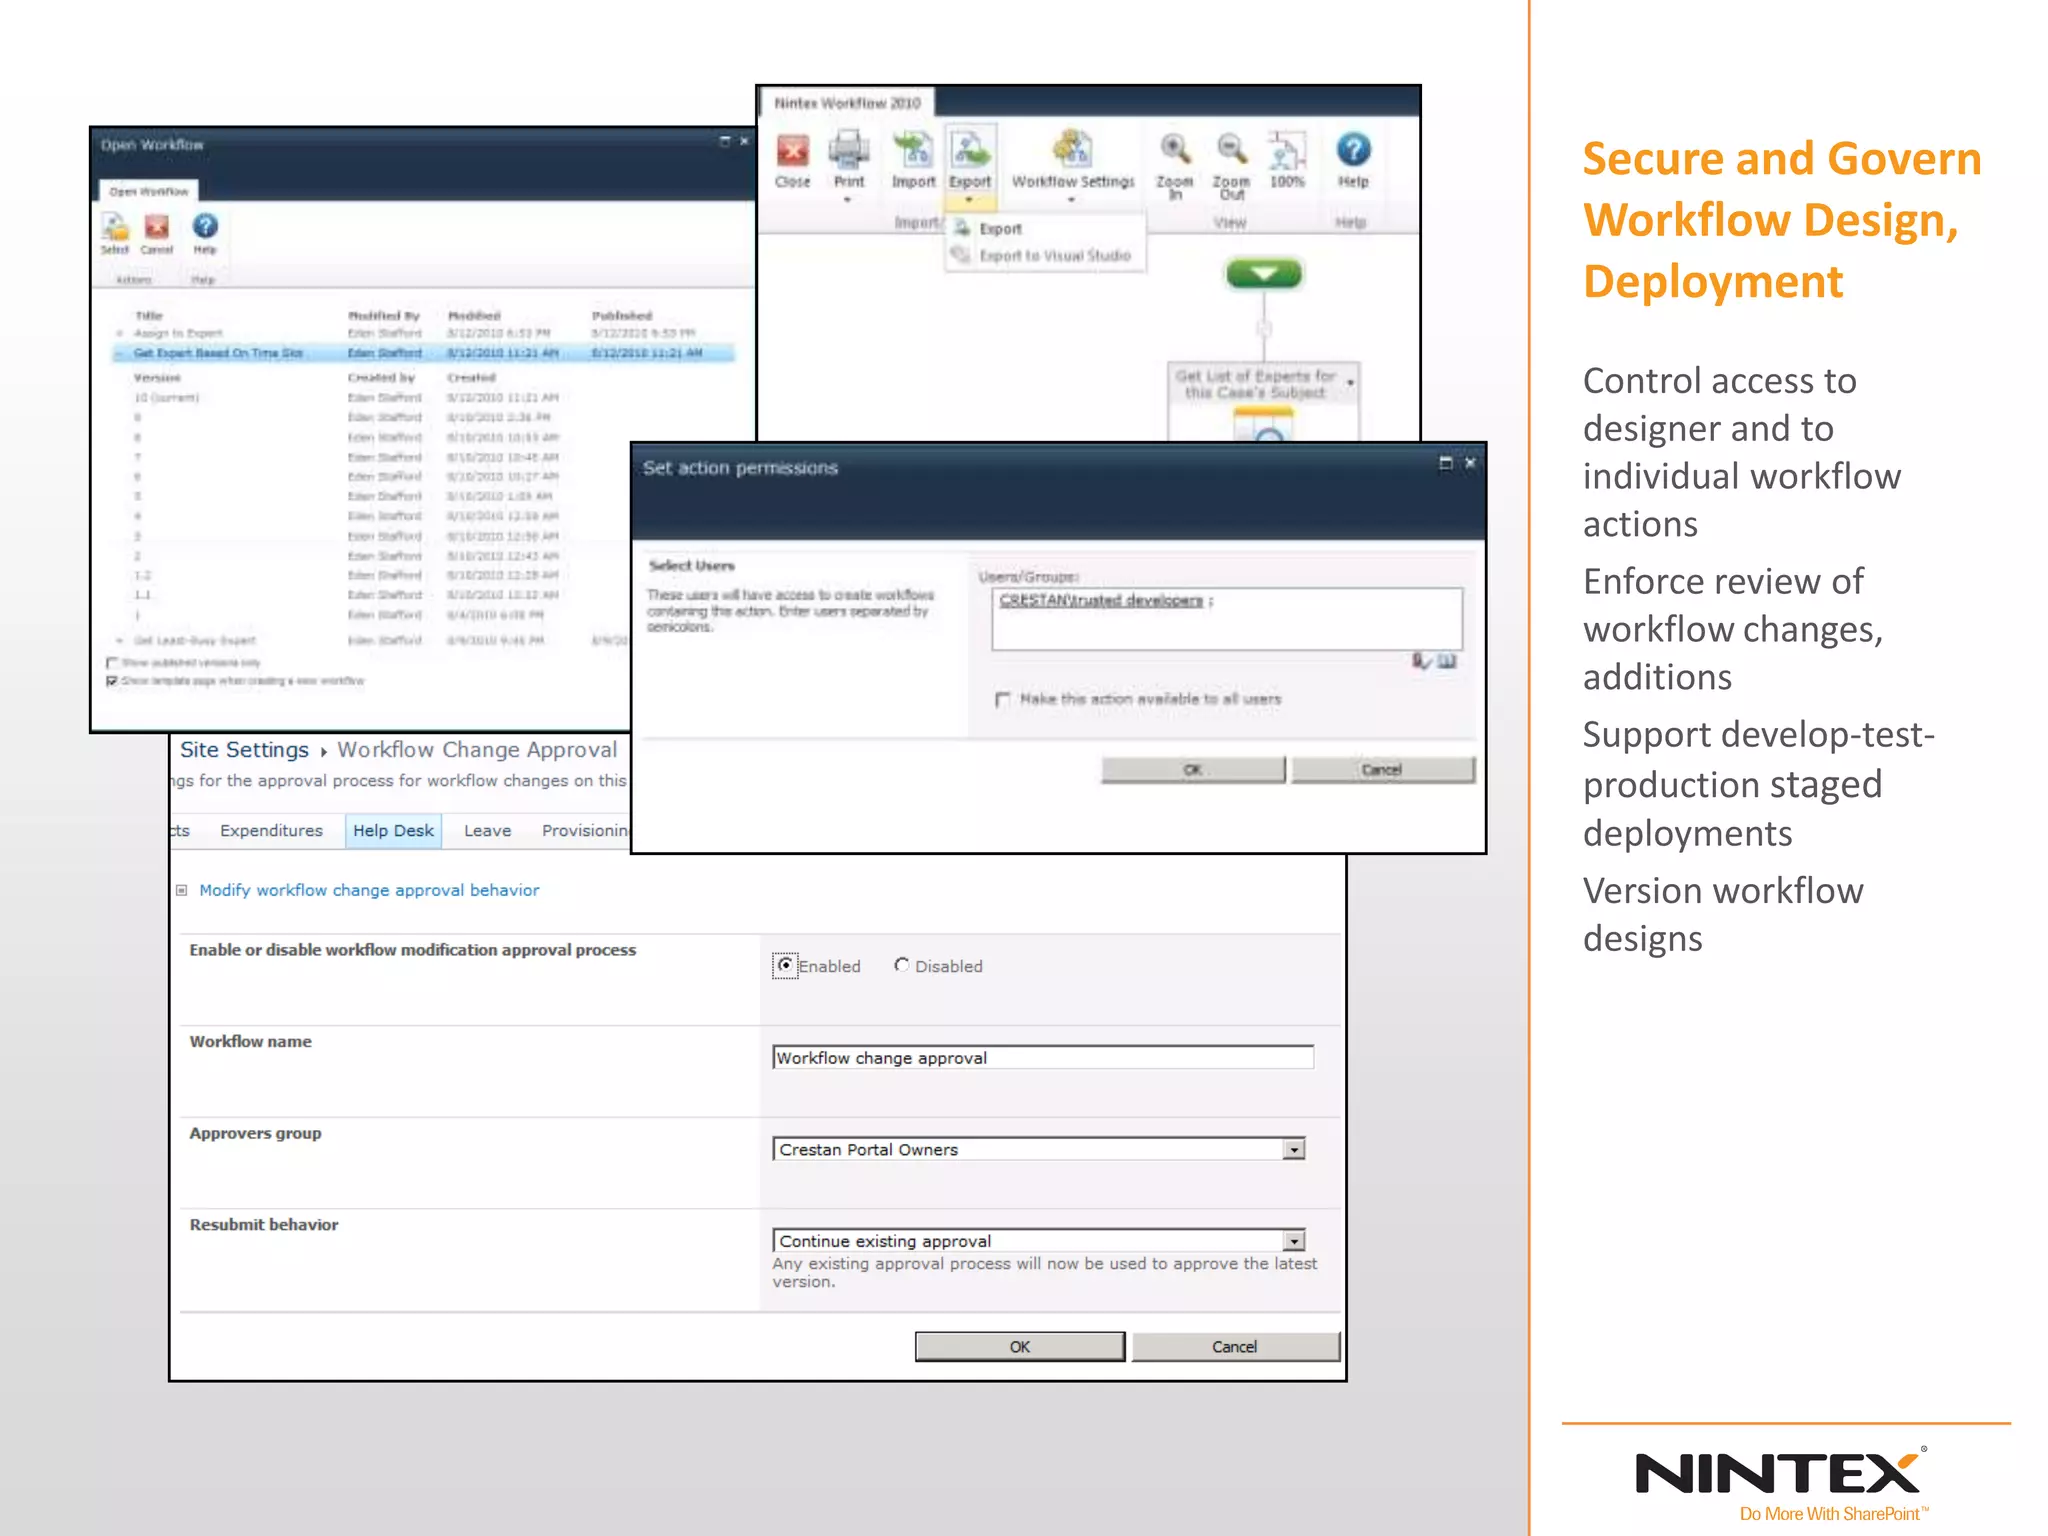Click the Published column header
Viewport: 2048px width, 1536px height.
coord(622,316)
